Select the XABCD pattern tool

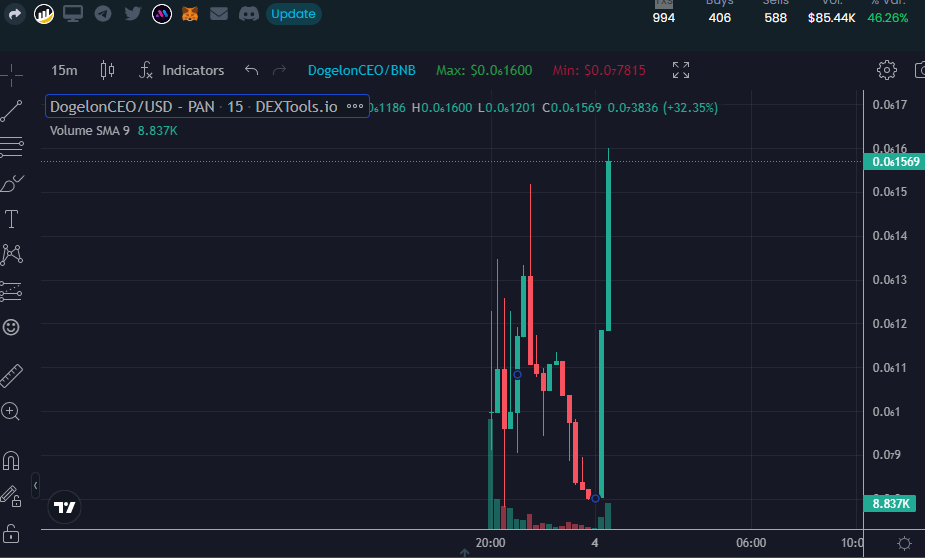[x=11, y=255]
